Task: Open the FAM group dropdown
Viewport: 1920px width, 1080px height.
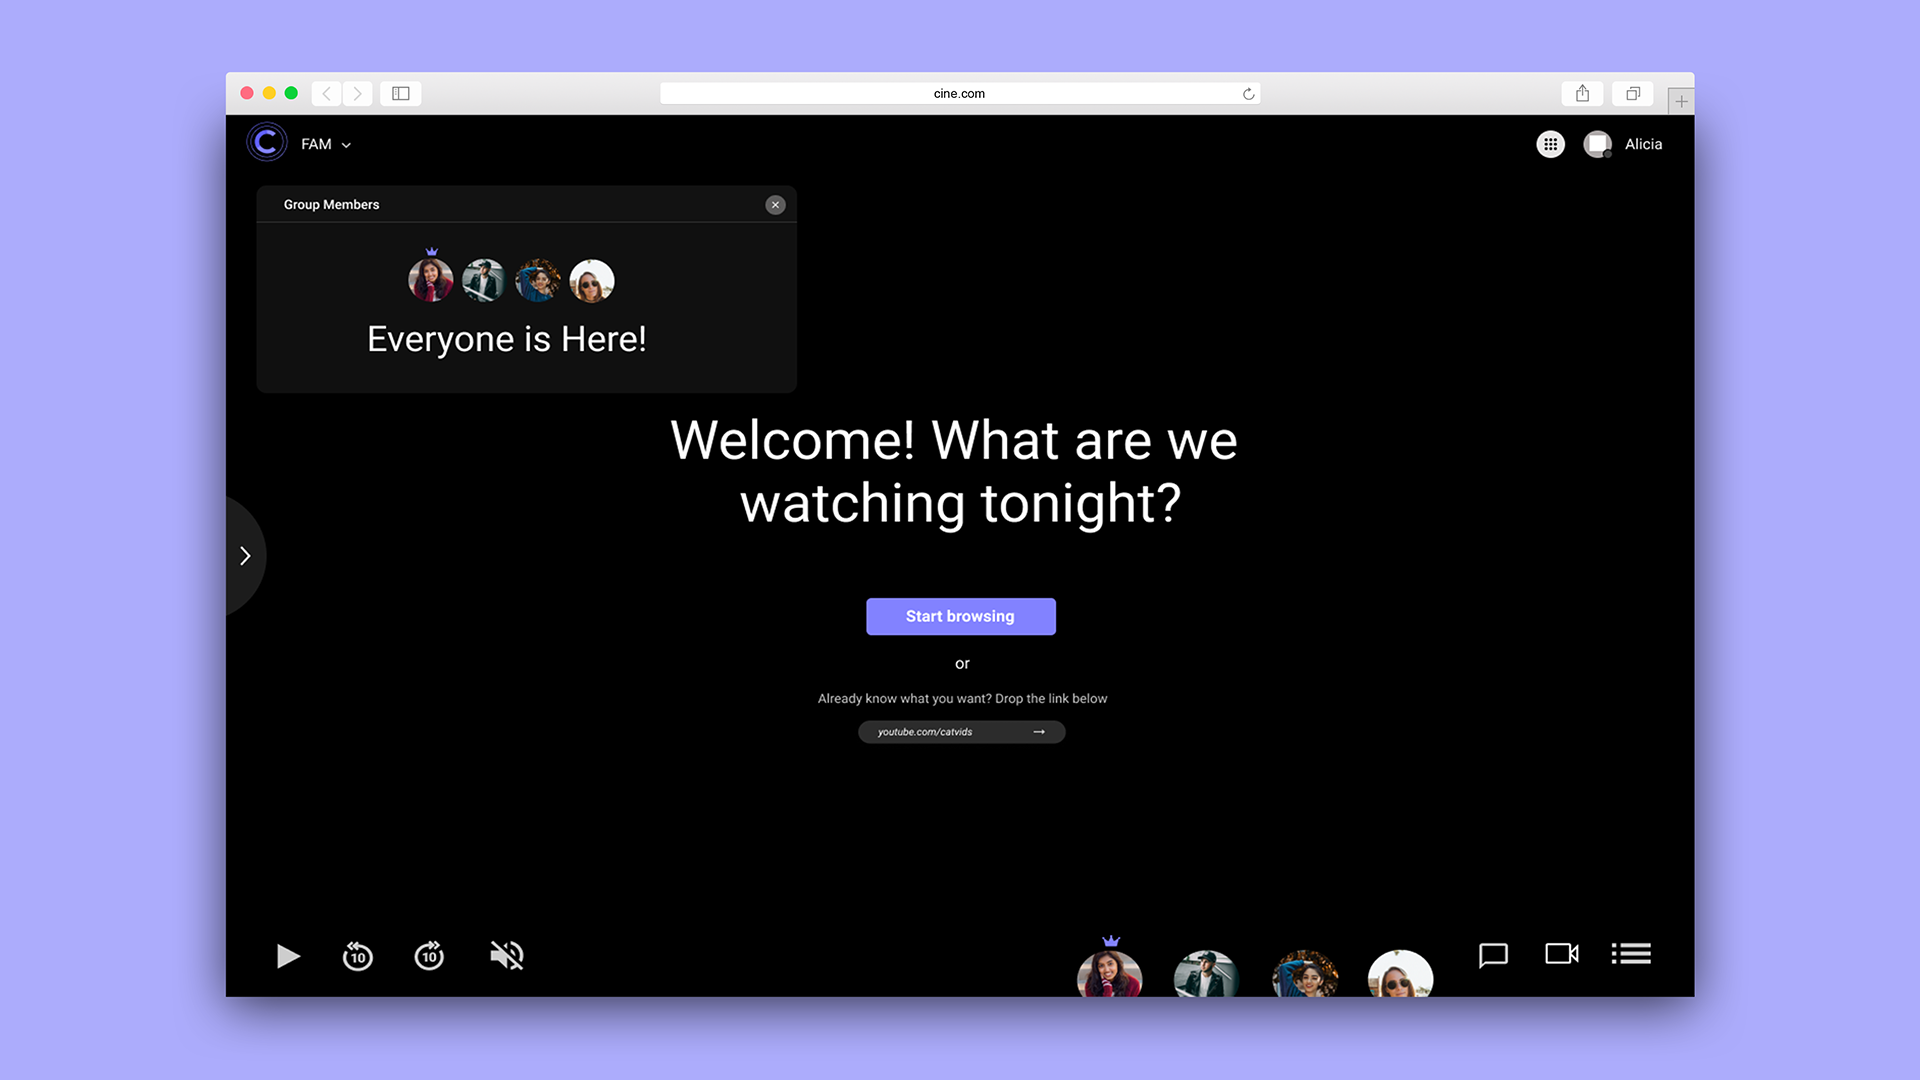Action: pyautogui.click(x=326, y=144)
